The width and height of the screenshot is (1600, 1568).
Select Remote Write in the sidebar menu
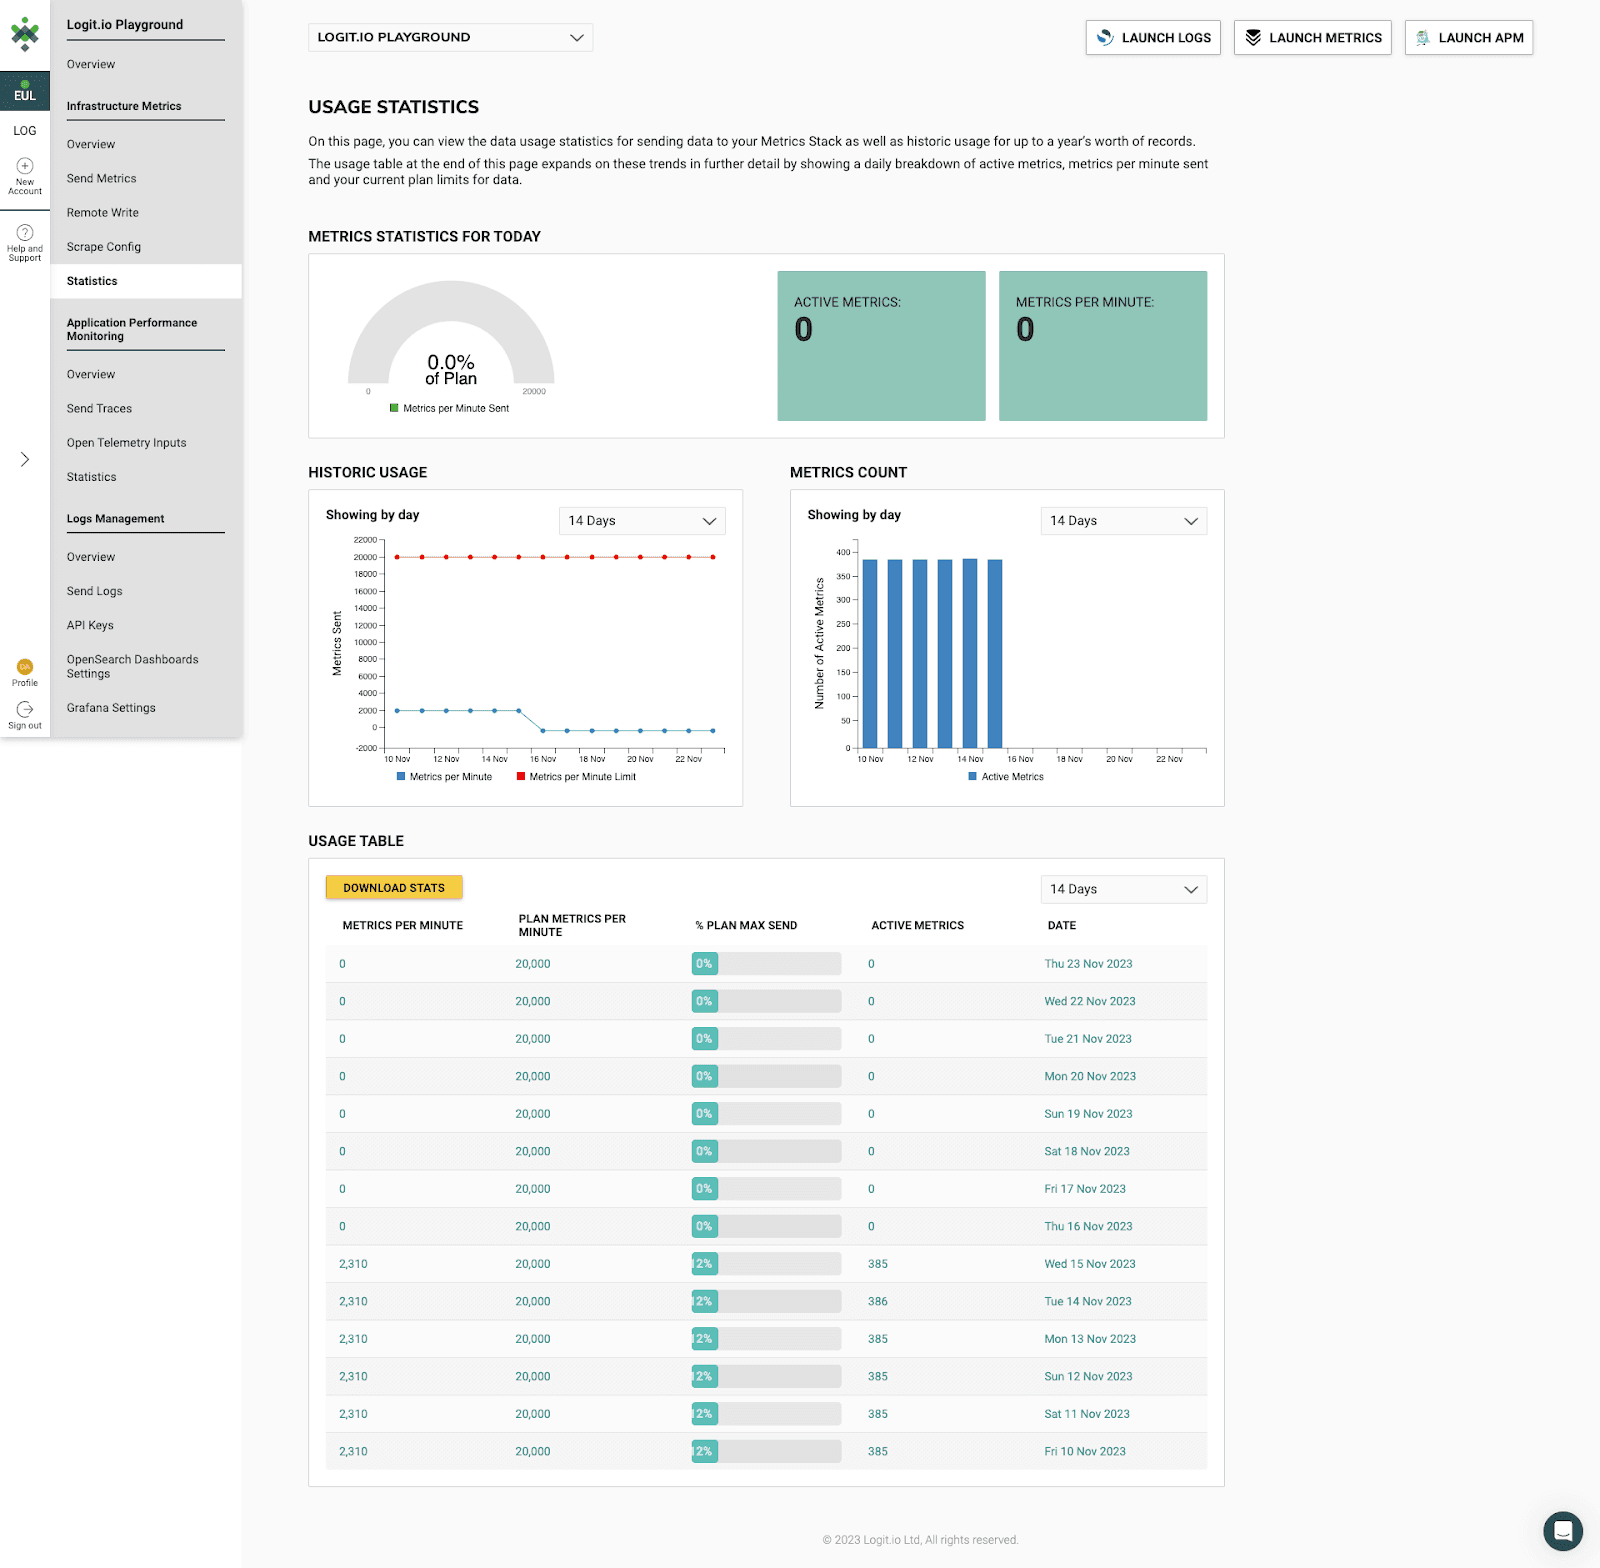tap(102, 212)
